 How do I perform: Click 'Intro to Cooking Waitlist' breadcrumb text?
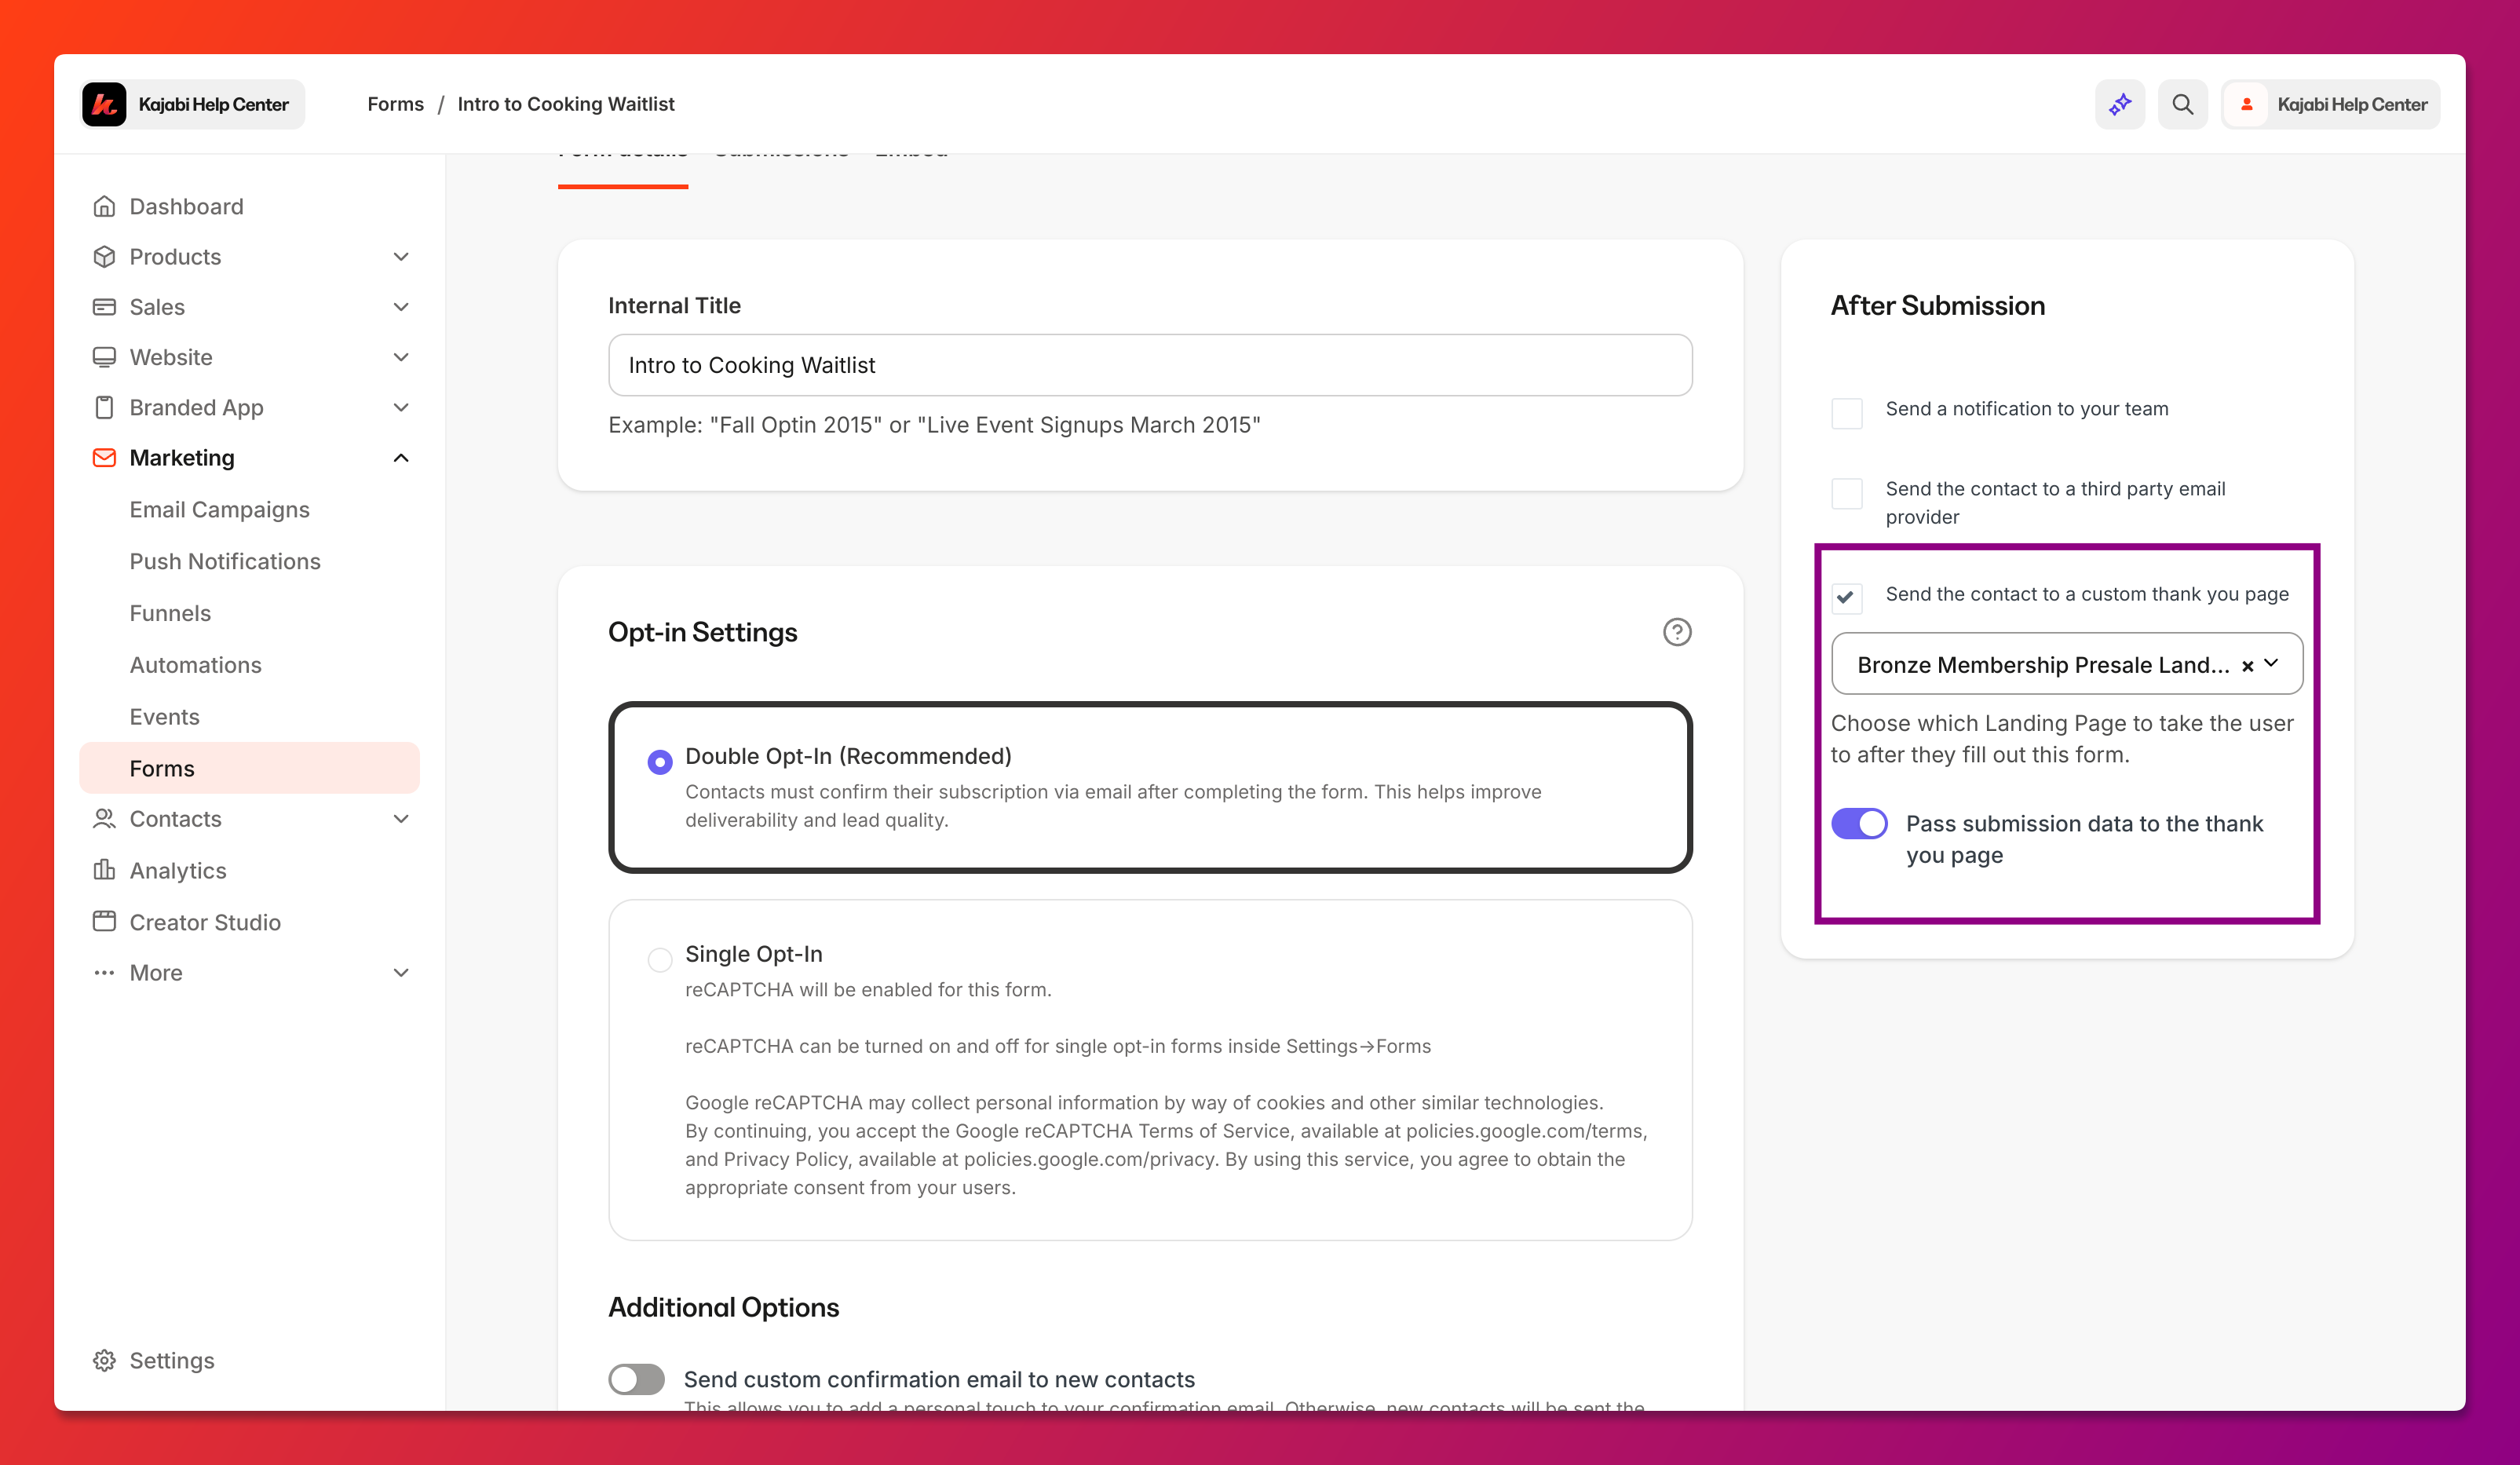[566, 104]
